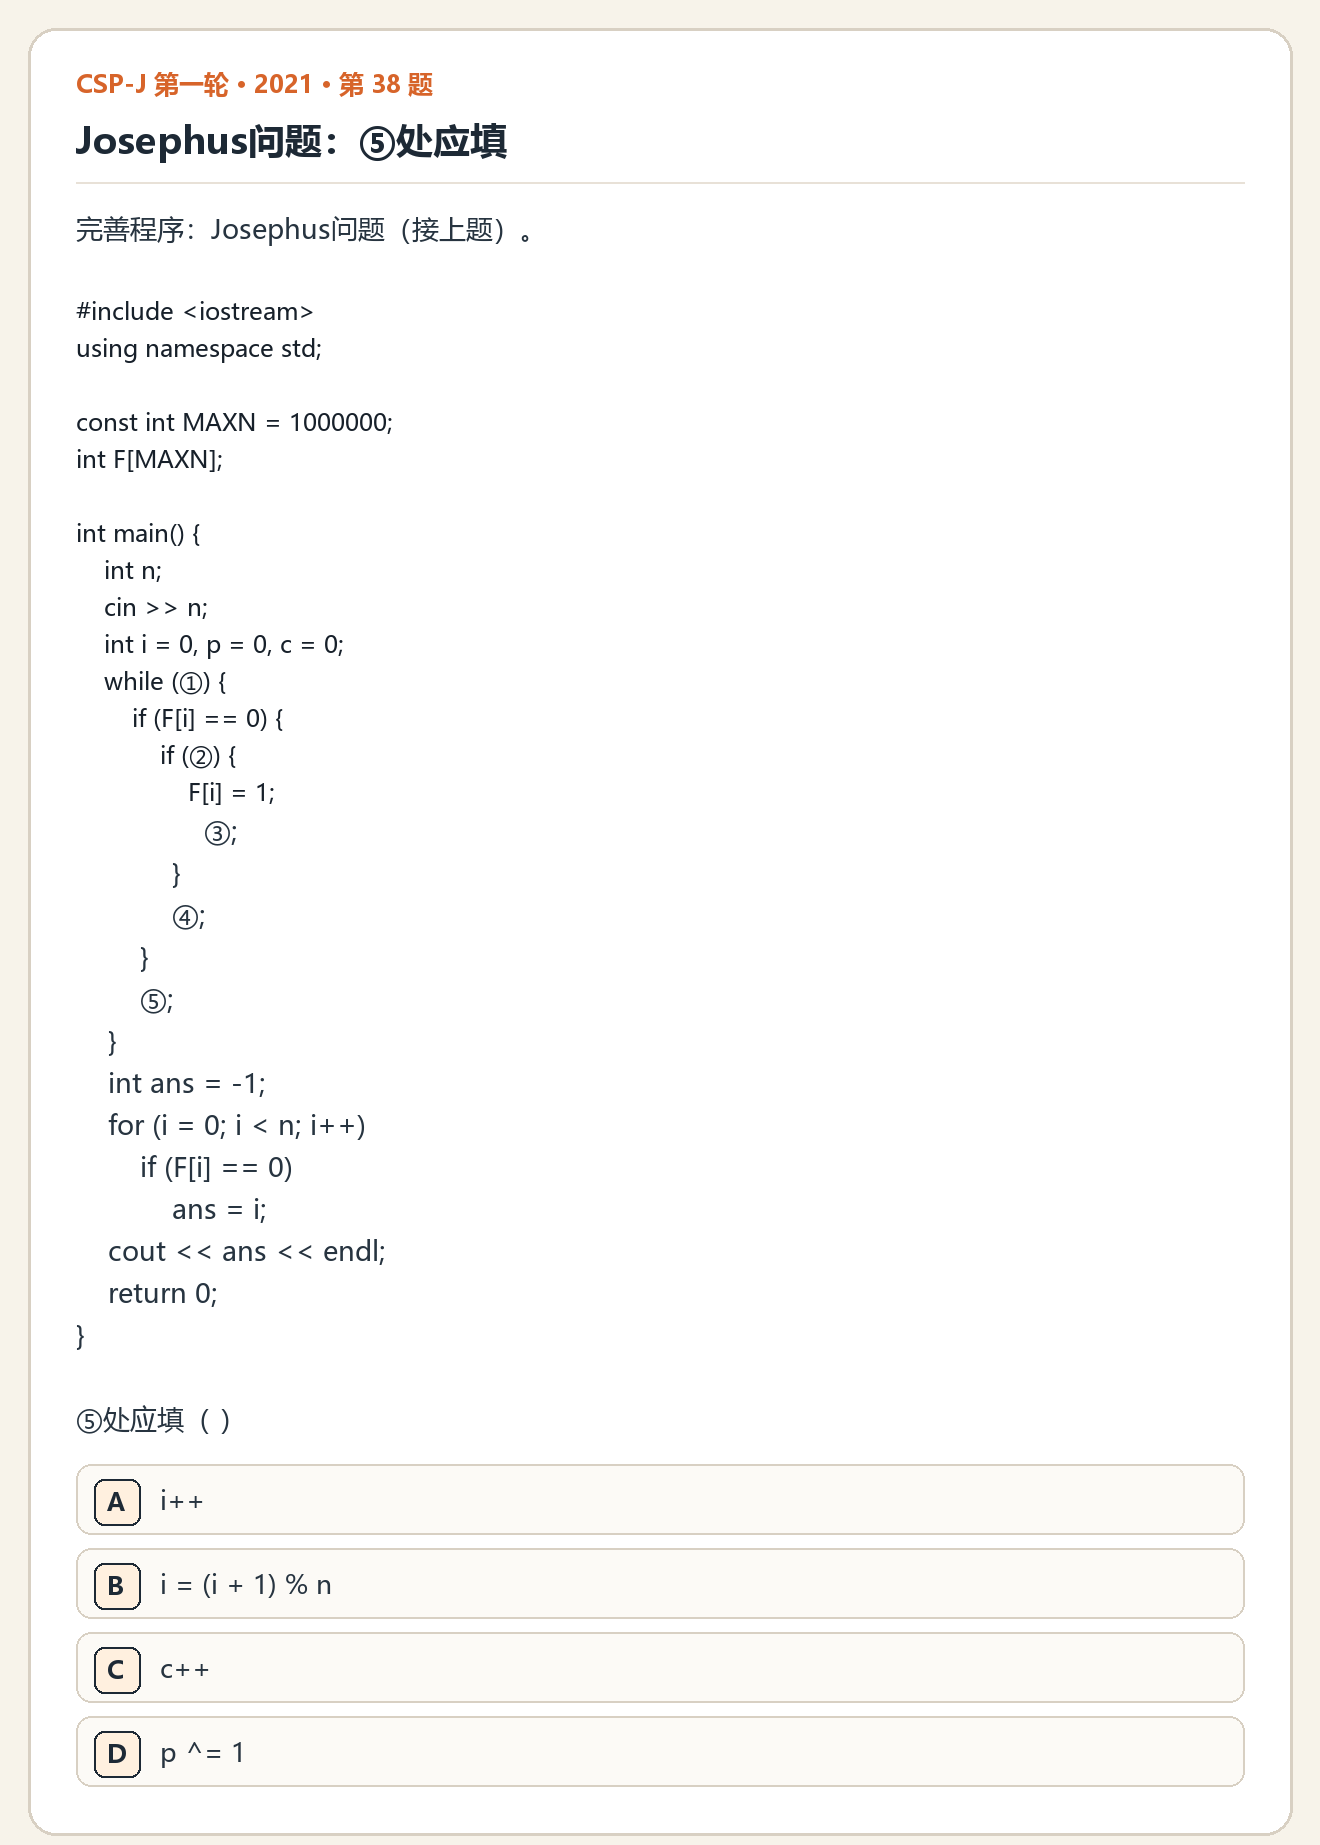Click the CSP-J 第一轮 2021 第 38 题 header

(255, 84)
